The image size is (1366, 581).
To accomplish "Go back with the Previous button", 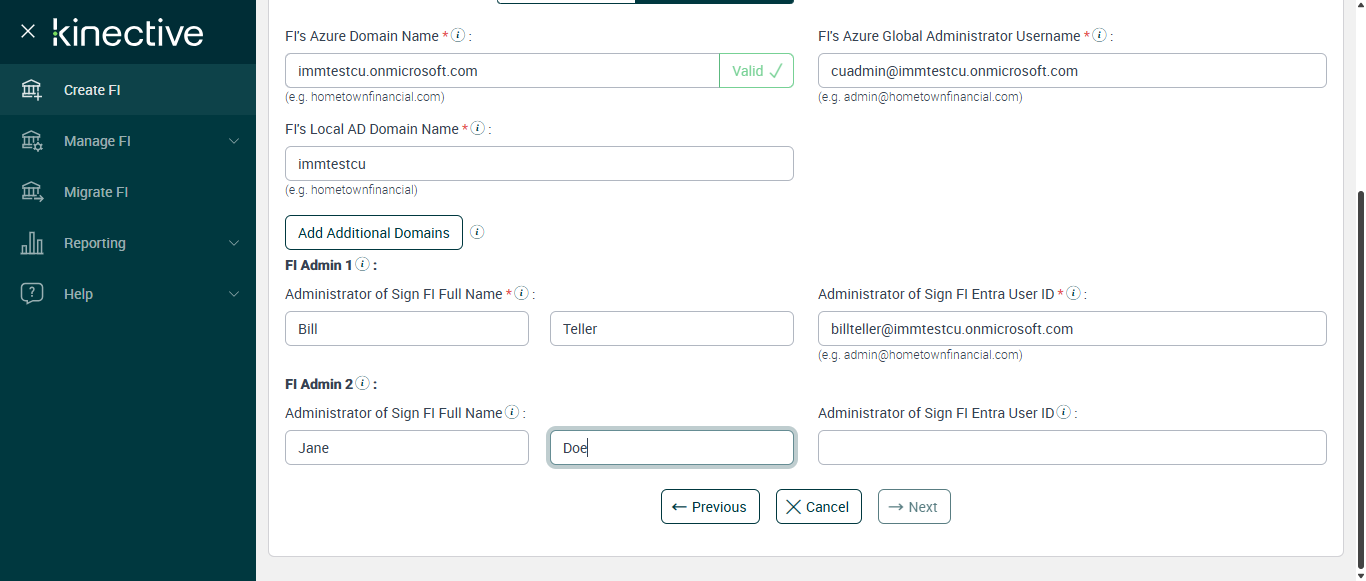I will (x=710, y=507).
